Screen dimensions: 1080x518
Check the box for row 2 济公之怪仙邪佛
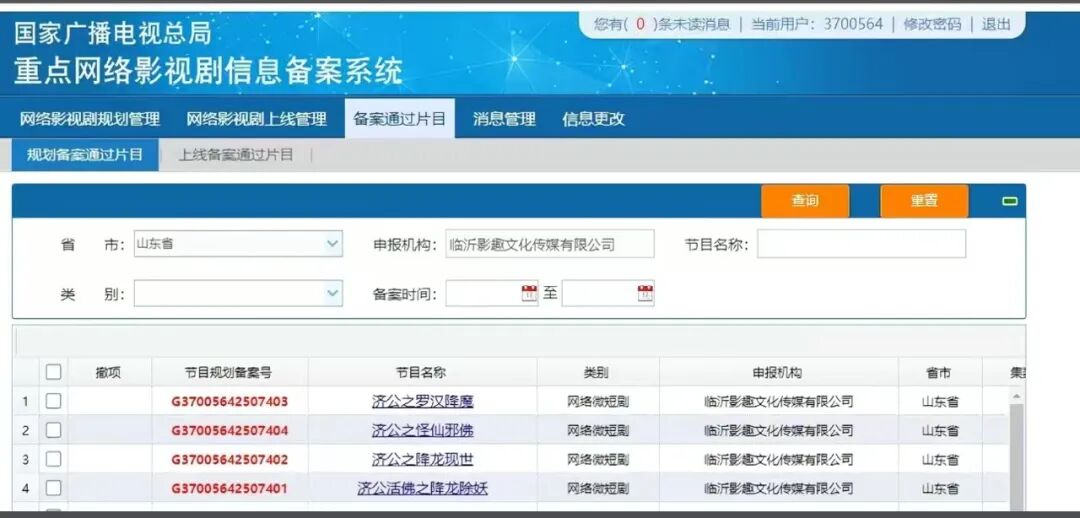click(53, 431)
